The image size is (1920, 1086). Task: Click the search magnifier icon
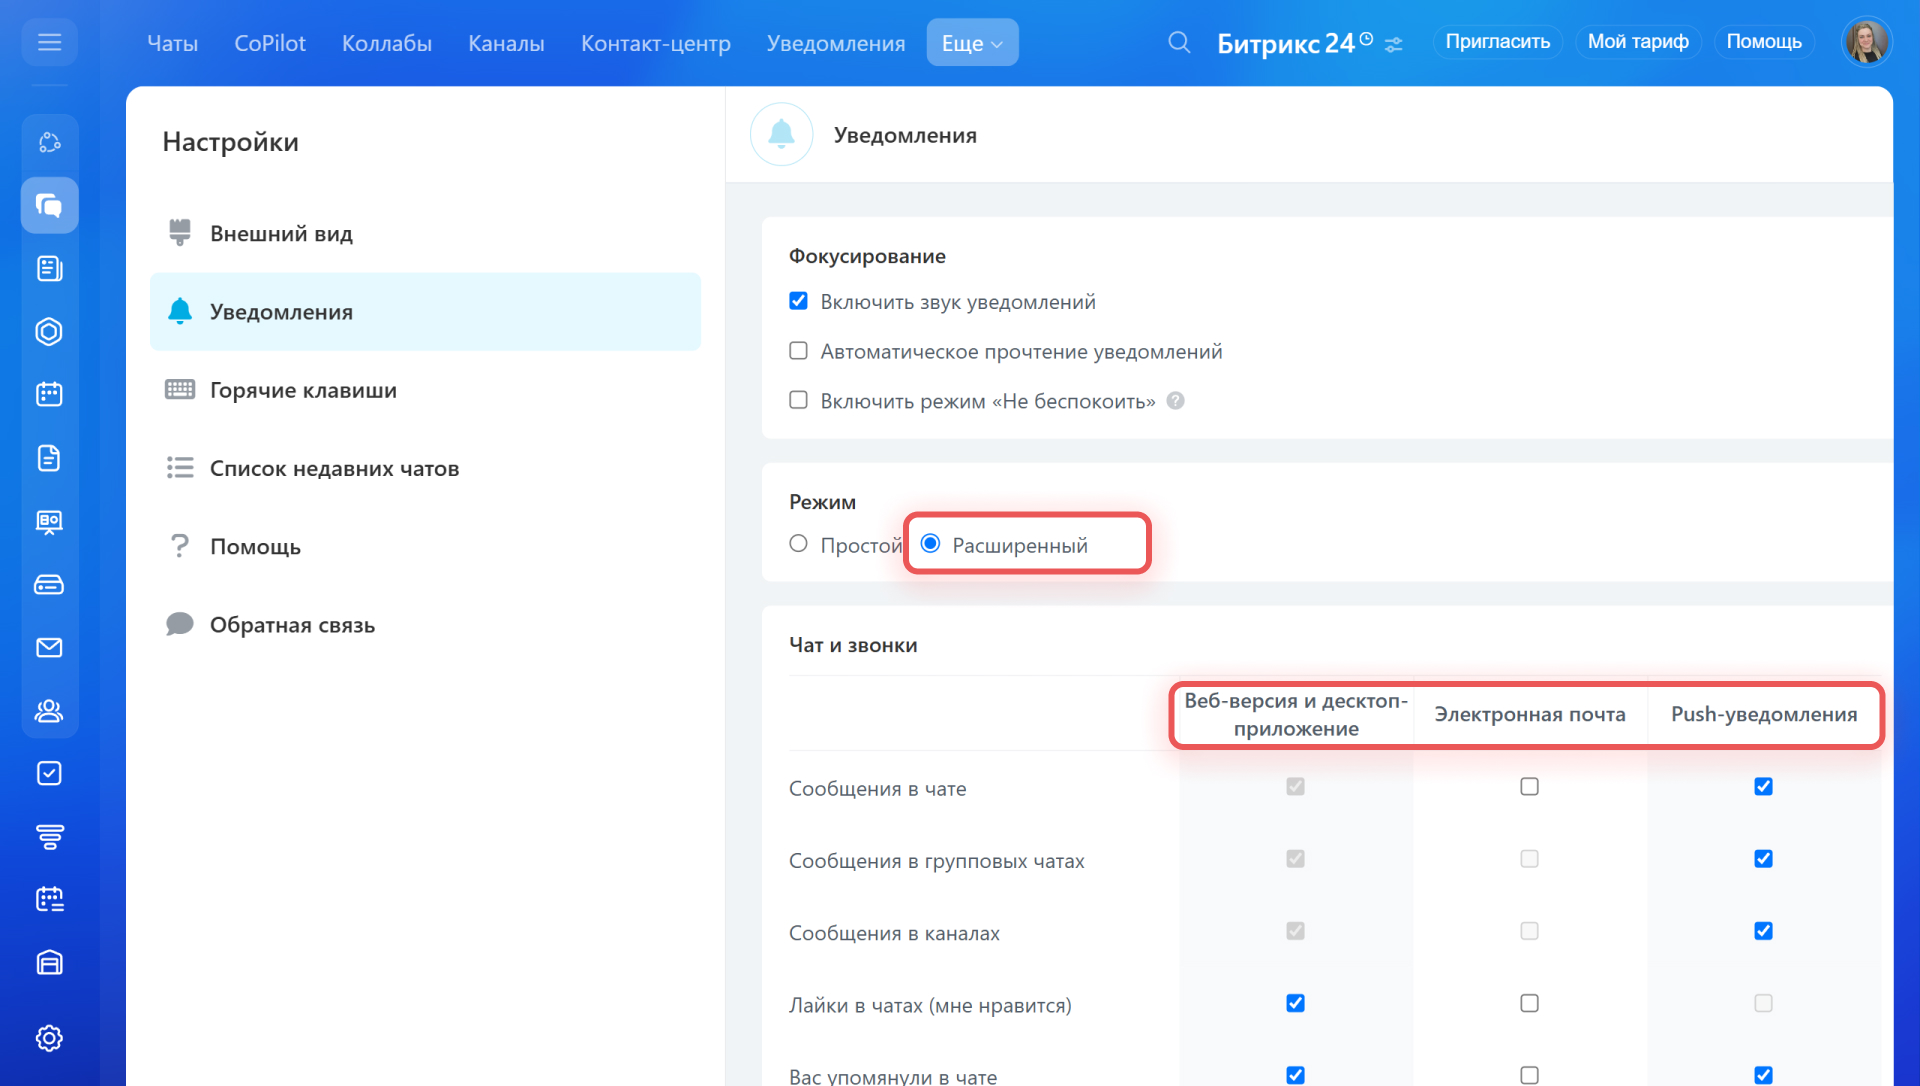coord(1179,42)
